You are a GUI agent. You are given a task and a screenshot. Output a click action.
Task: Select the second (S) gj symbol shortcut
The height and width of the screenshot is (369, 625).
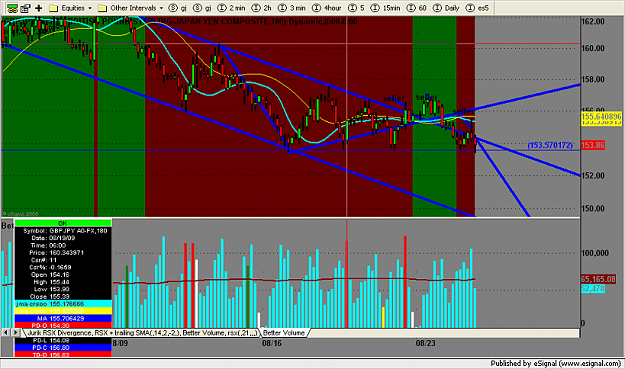[x=202, y=8]
